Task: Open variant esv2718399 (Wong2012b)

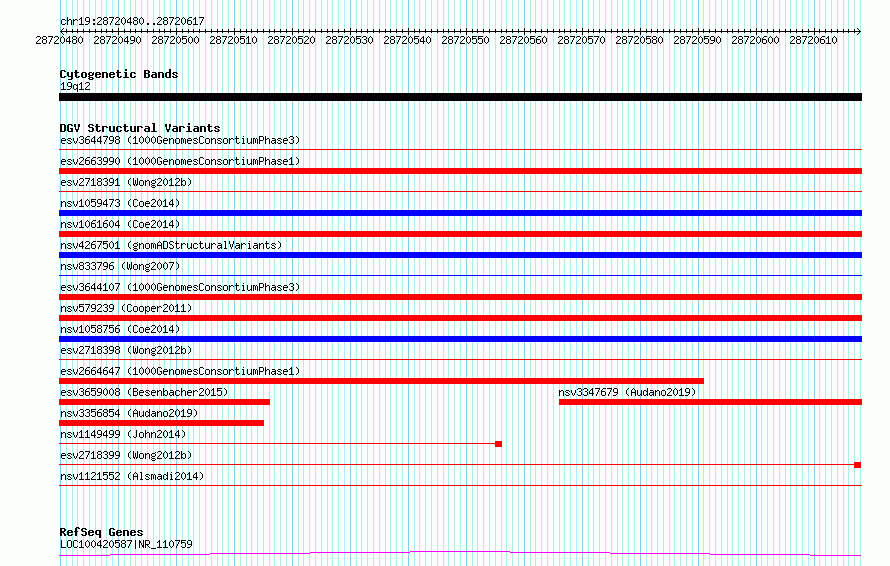Action: pyautogui.click(x=126, y=455)
